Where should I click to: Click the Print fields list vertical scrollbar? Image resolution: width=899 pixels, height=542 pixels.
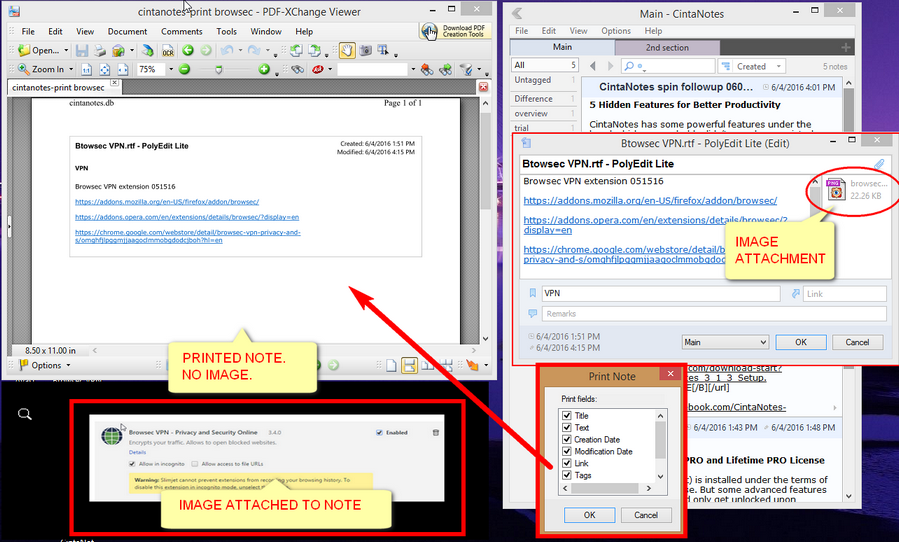pyautogui.click(x=660, y=446)
